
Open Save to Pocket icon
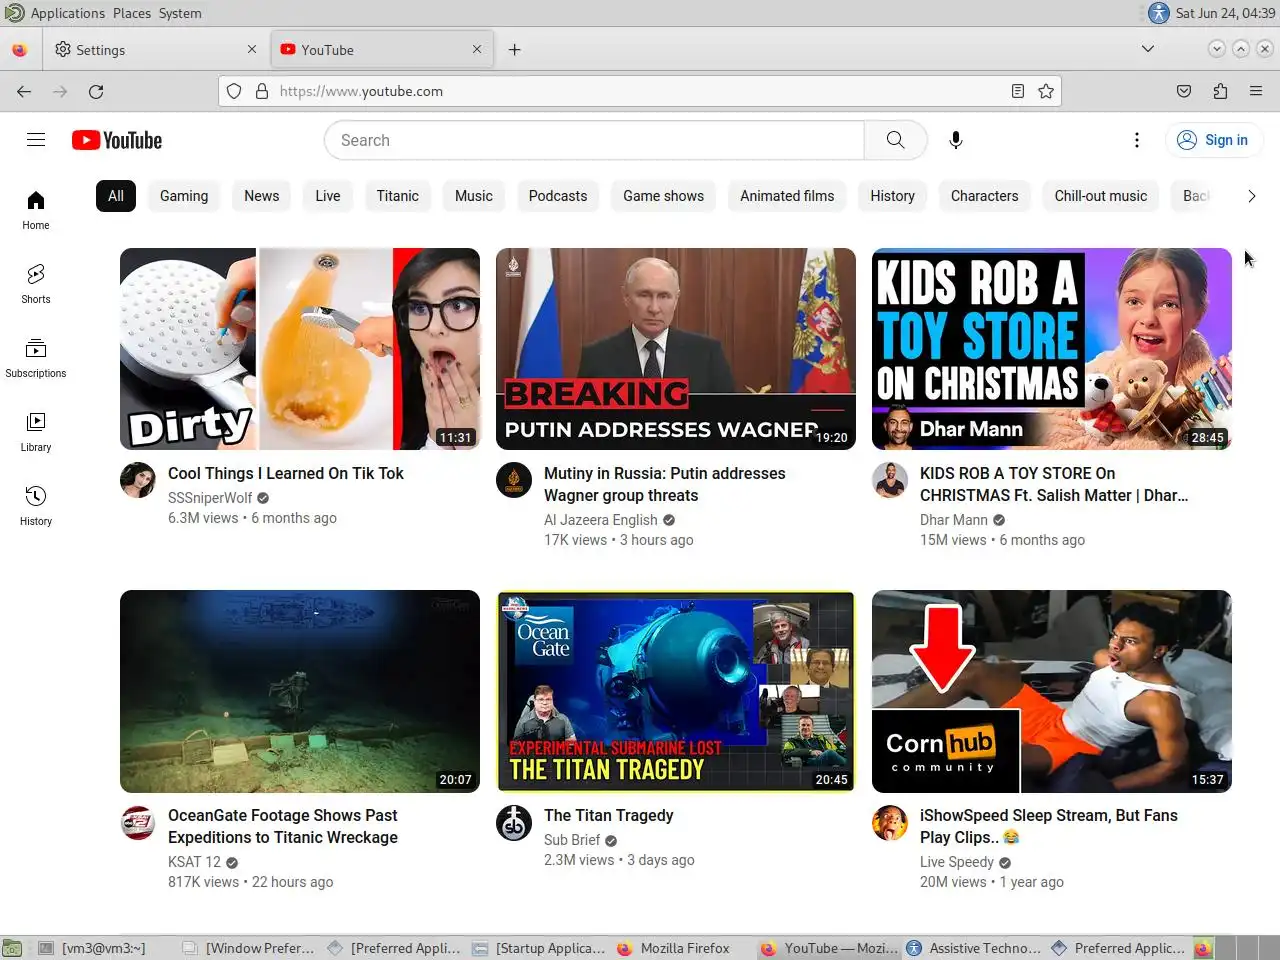pos(1184,91)
